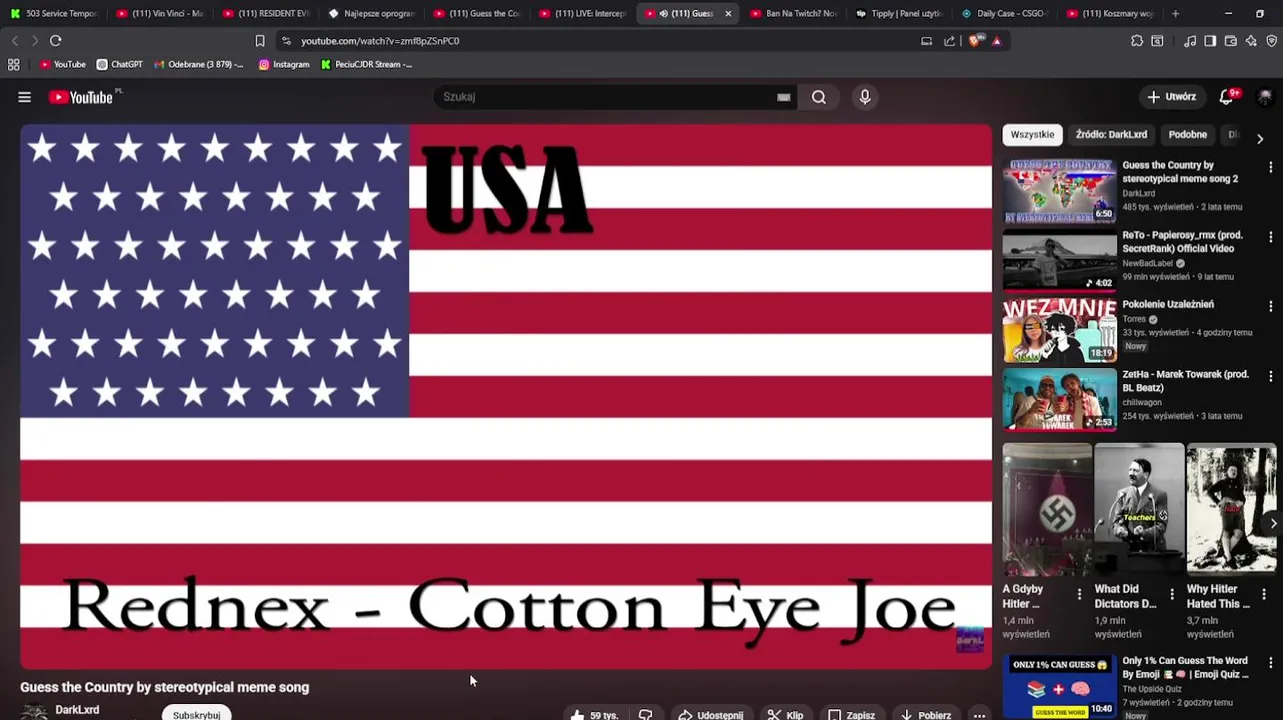Open the on-screen keyboard icon in search
This screenshot has height=720, width=1283.
point(784,97)
